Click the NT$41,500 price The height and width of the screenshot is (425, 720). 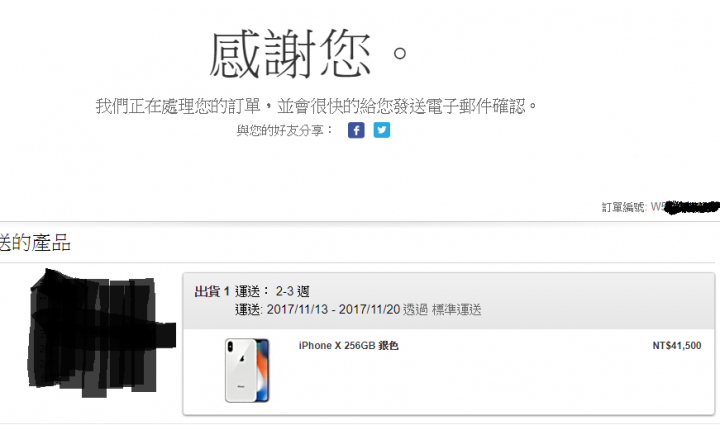tap(676, 346)
